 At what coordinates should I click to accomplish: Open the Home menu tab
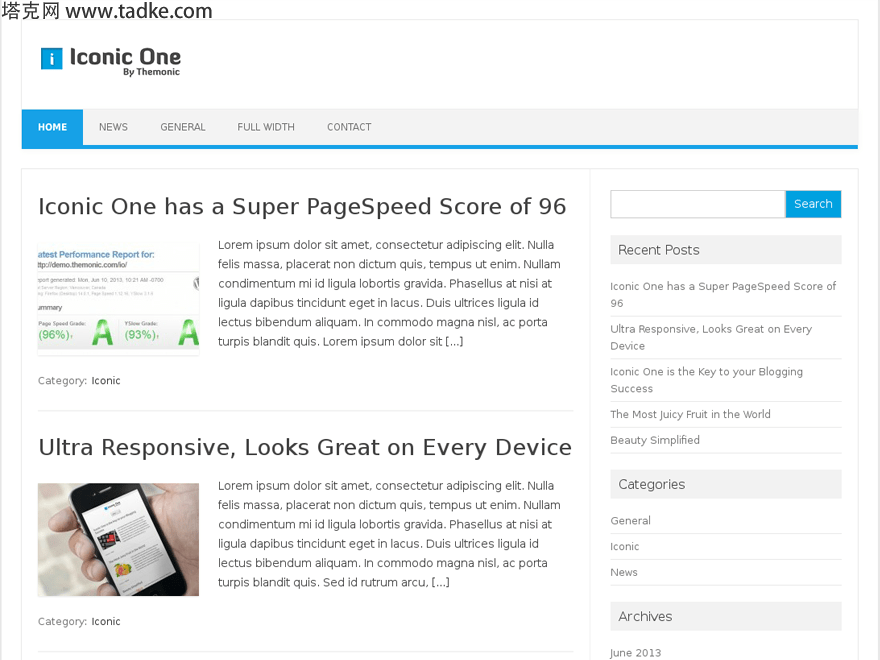pos(52,127)
